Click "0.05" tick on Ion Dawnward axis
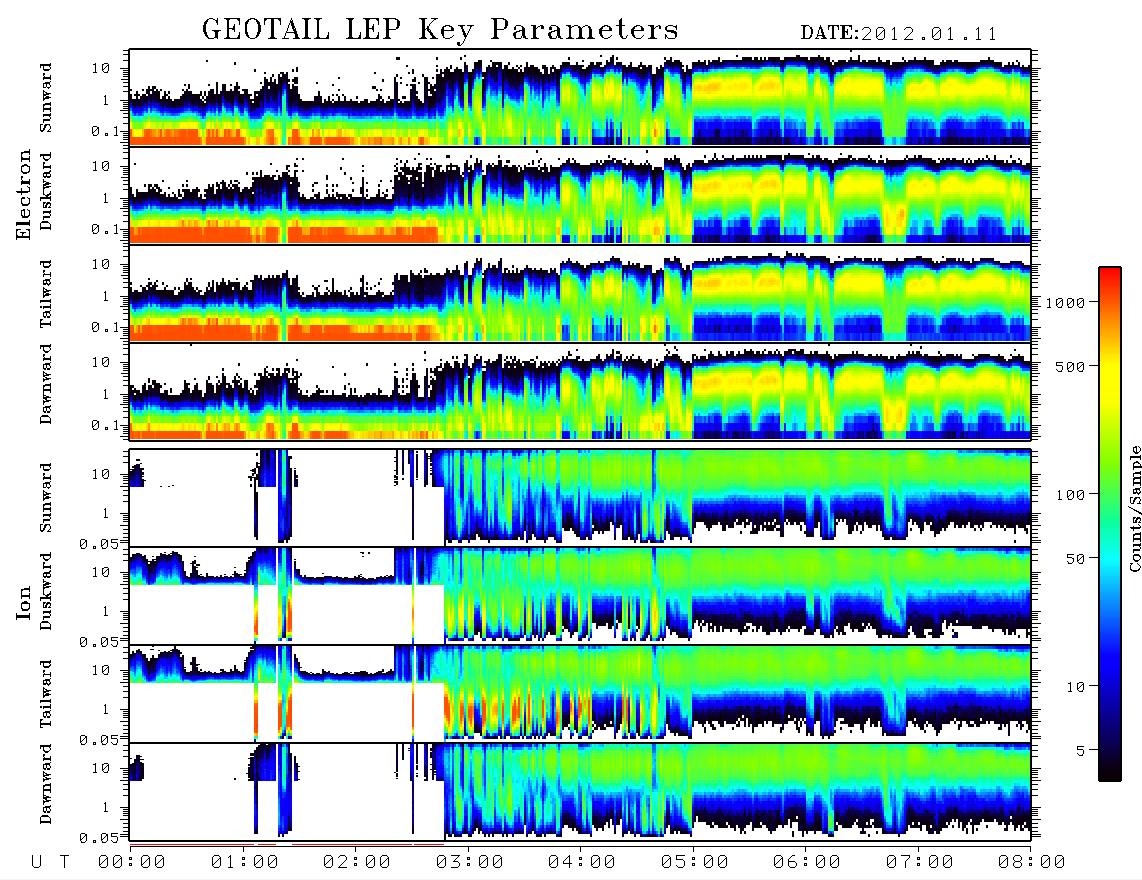1142x880 pixels. coord(99,838)
